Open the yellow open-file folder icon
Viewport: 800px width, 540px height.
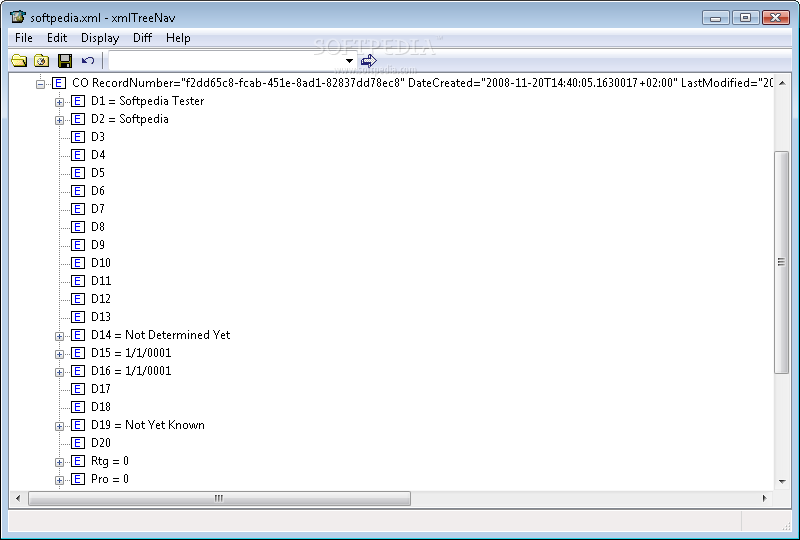pos(19,61)
